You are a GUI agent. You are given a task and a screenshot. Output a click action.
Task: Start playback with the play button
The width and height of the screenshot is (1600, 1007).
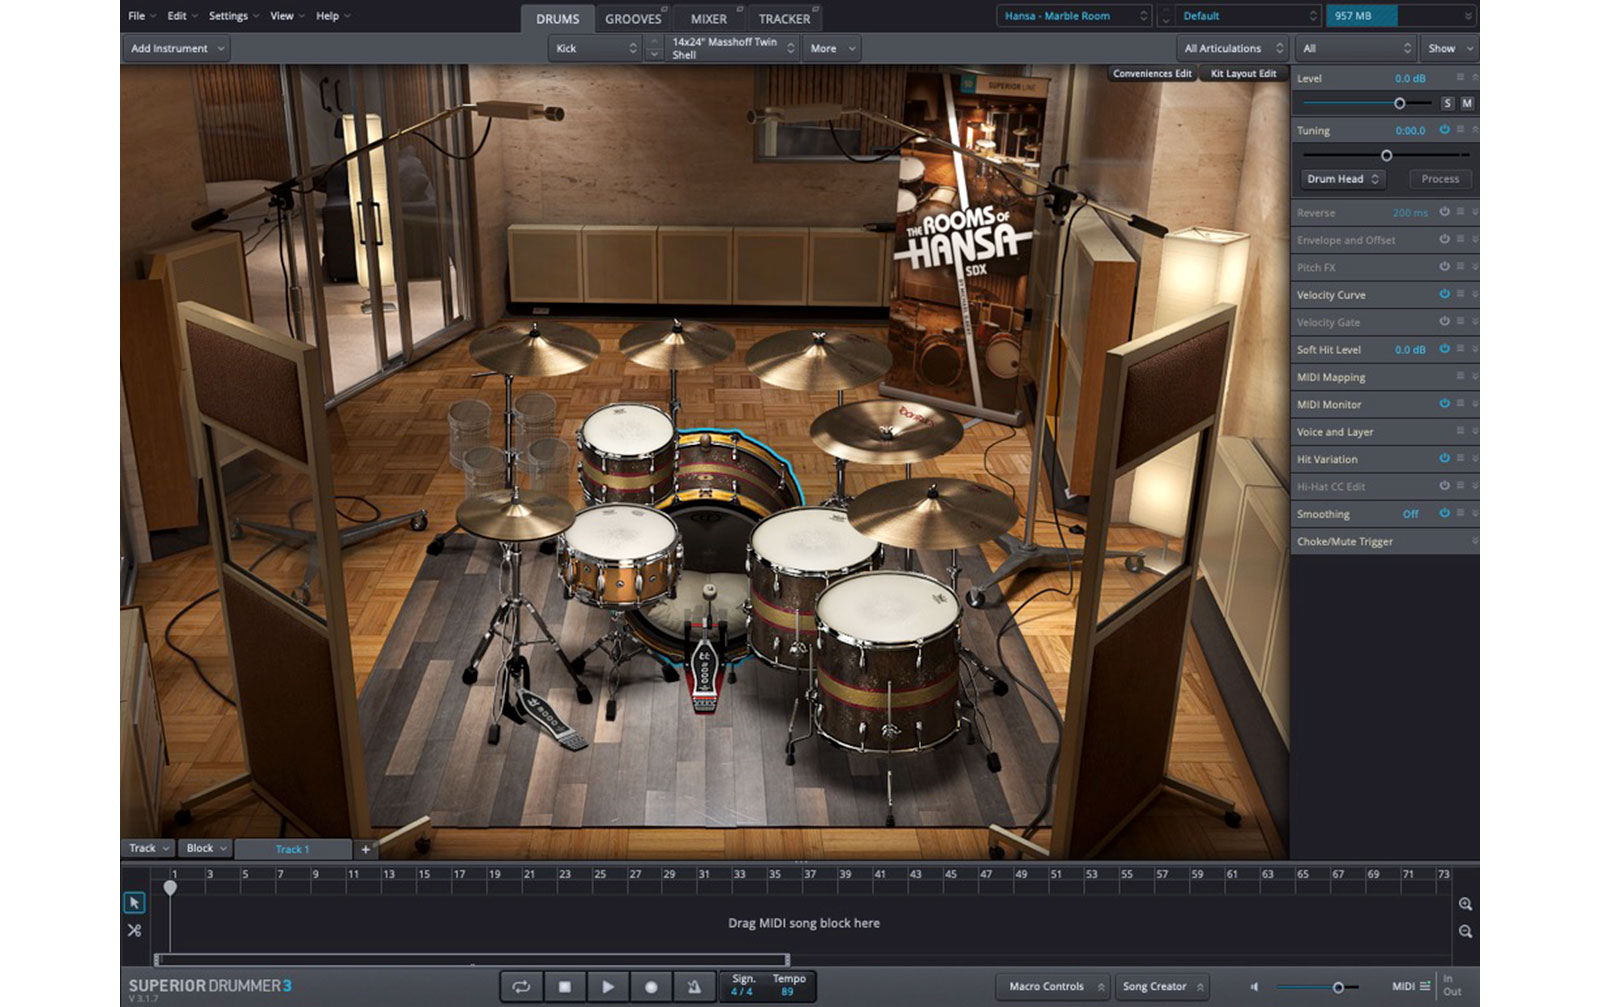(607, 986)
